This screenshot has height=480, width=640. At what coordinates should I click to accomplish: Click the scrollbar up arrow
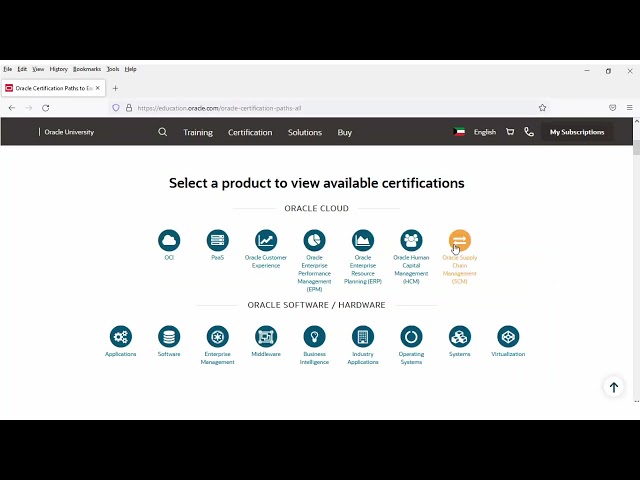click(636, 121)
